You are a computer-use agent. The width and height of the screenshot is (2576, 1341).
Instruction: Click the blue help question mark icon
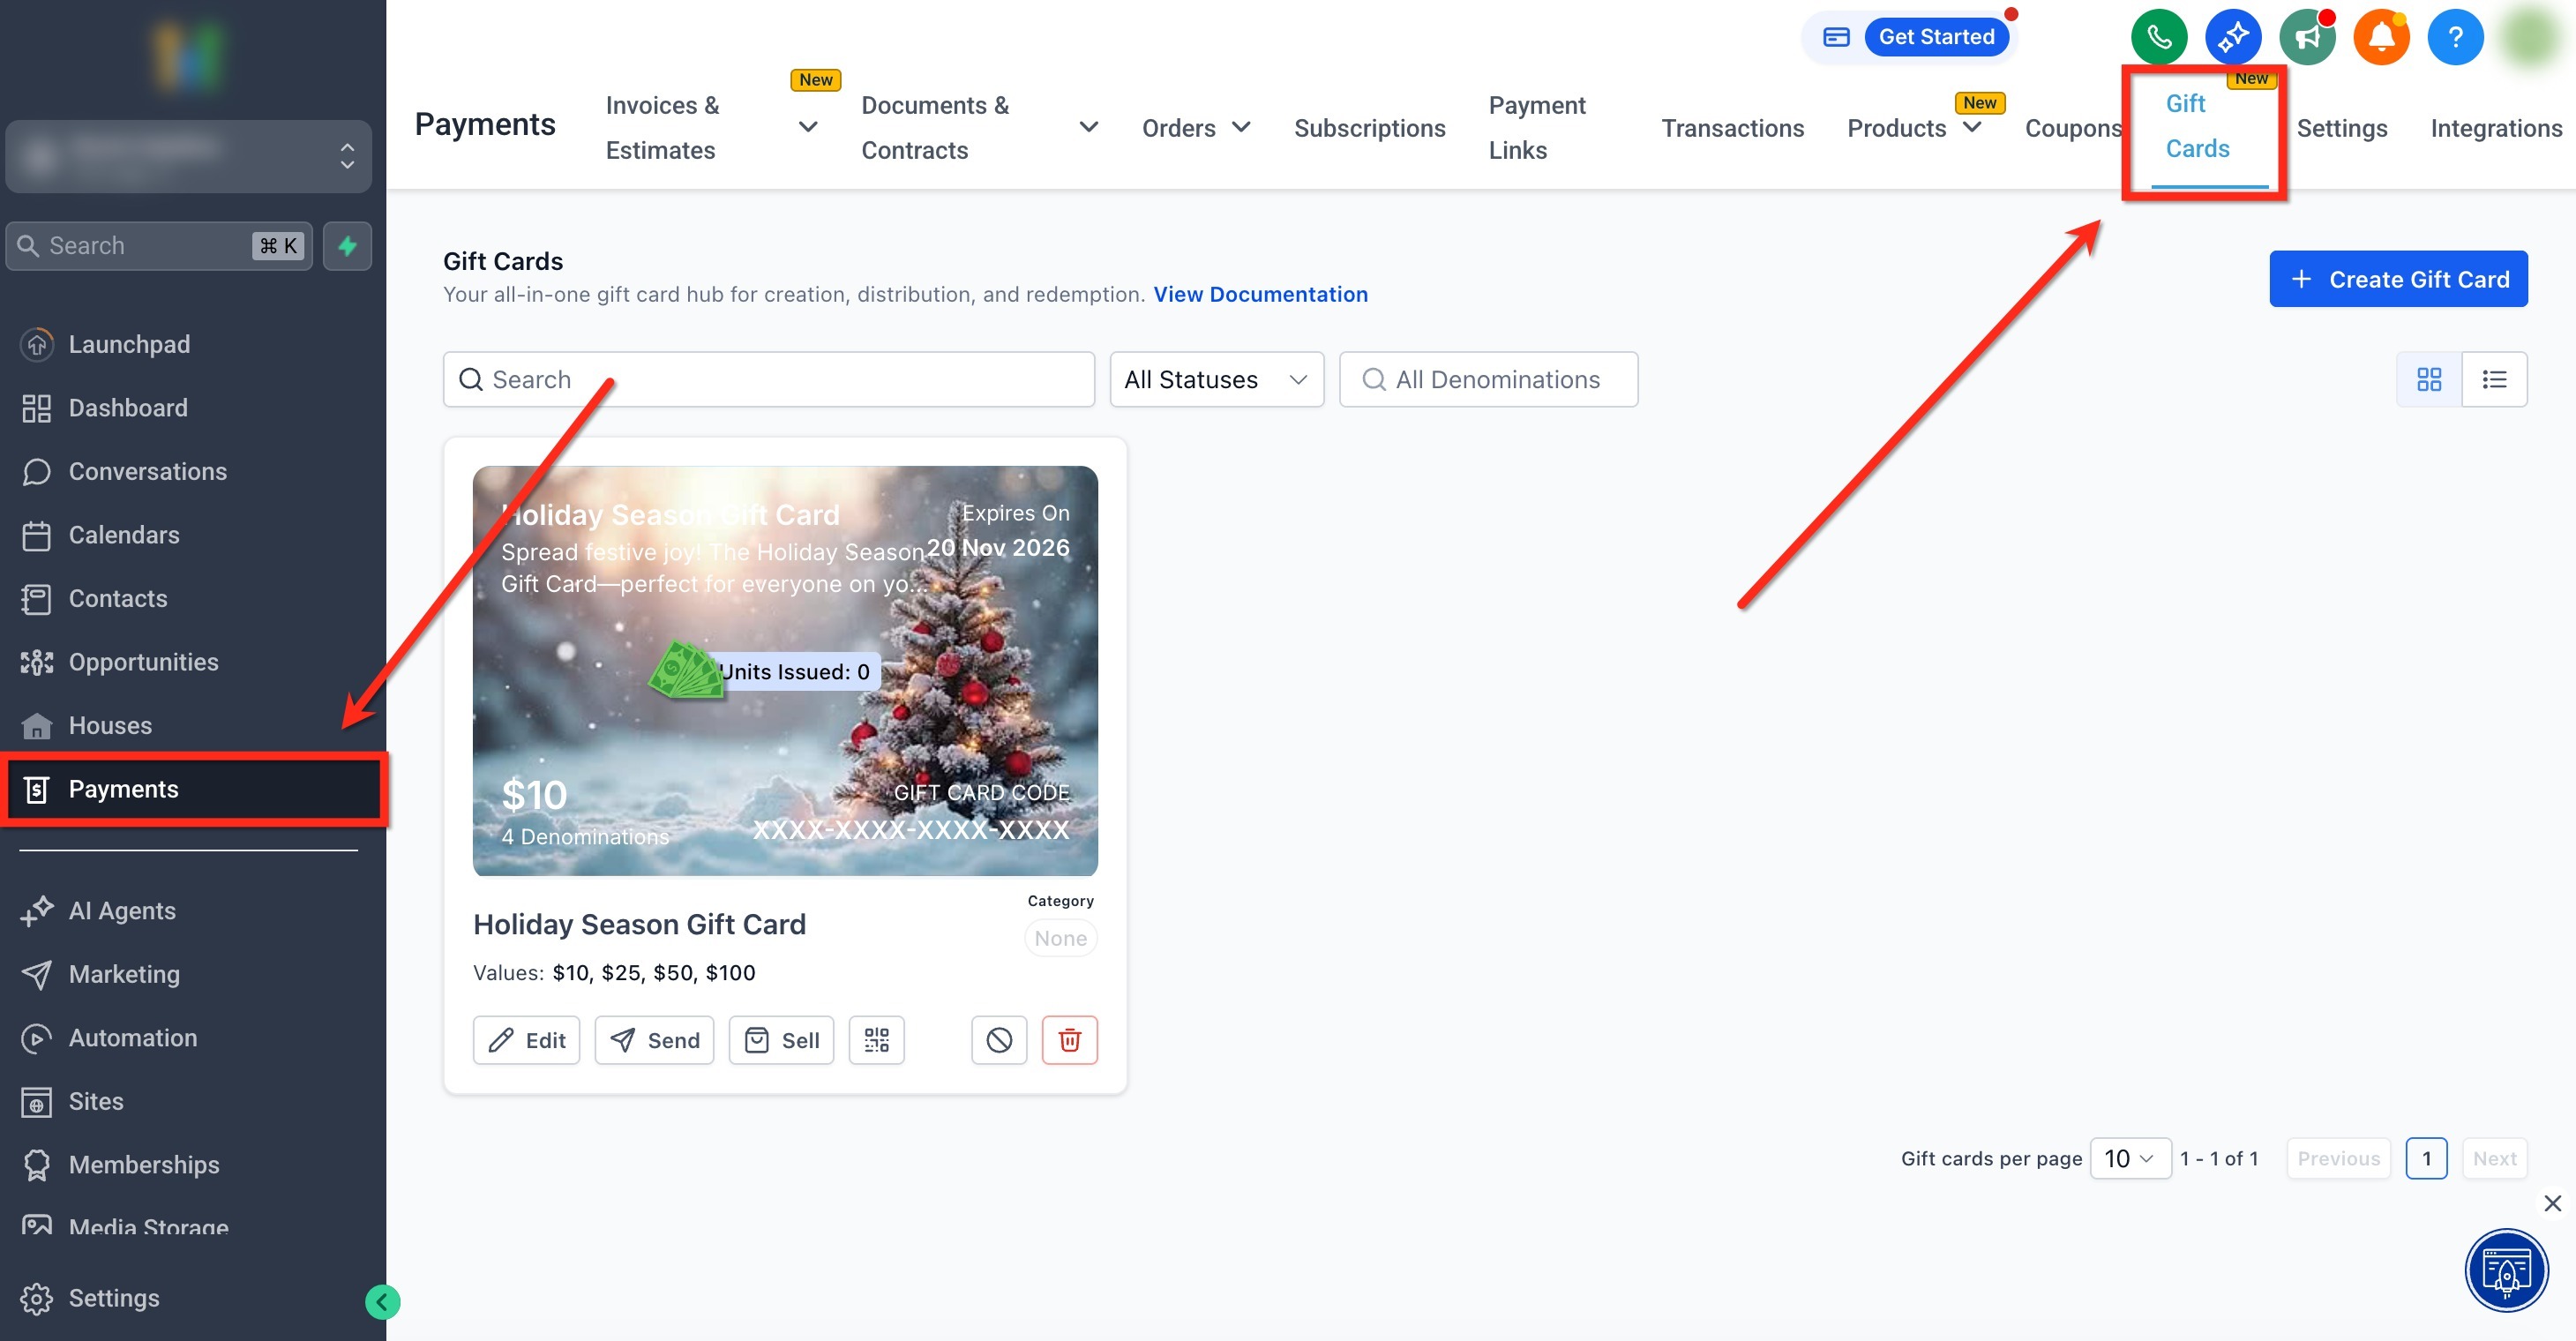pyautogui.click(x=2454, y=37)
